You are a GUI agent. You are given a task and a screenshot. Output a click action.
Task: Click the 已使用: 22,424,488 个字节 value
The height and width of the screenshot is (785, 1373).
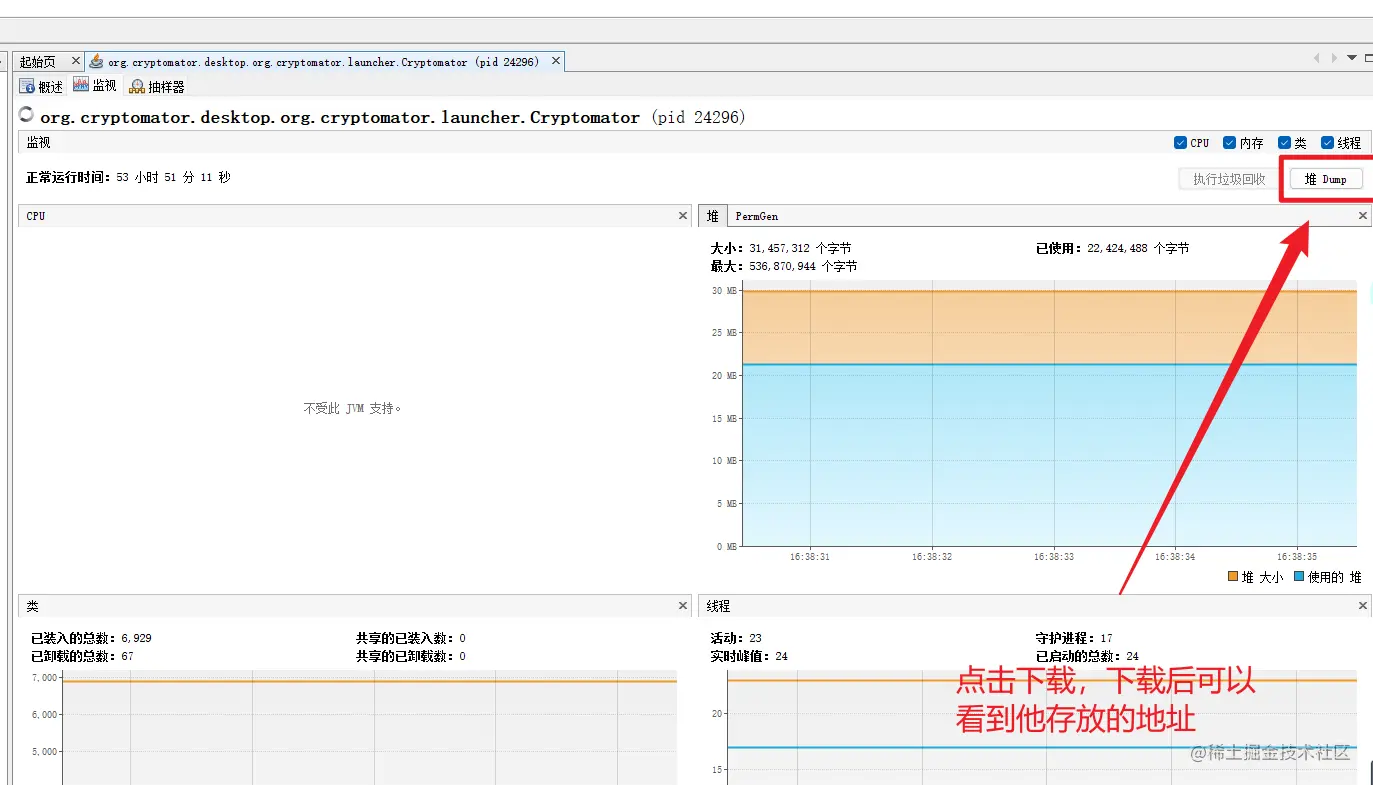pos(1113,248)
